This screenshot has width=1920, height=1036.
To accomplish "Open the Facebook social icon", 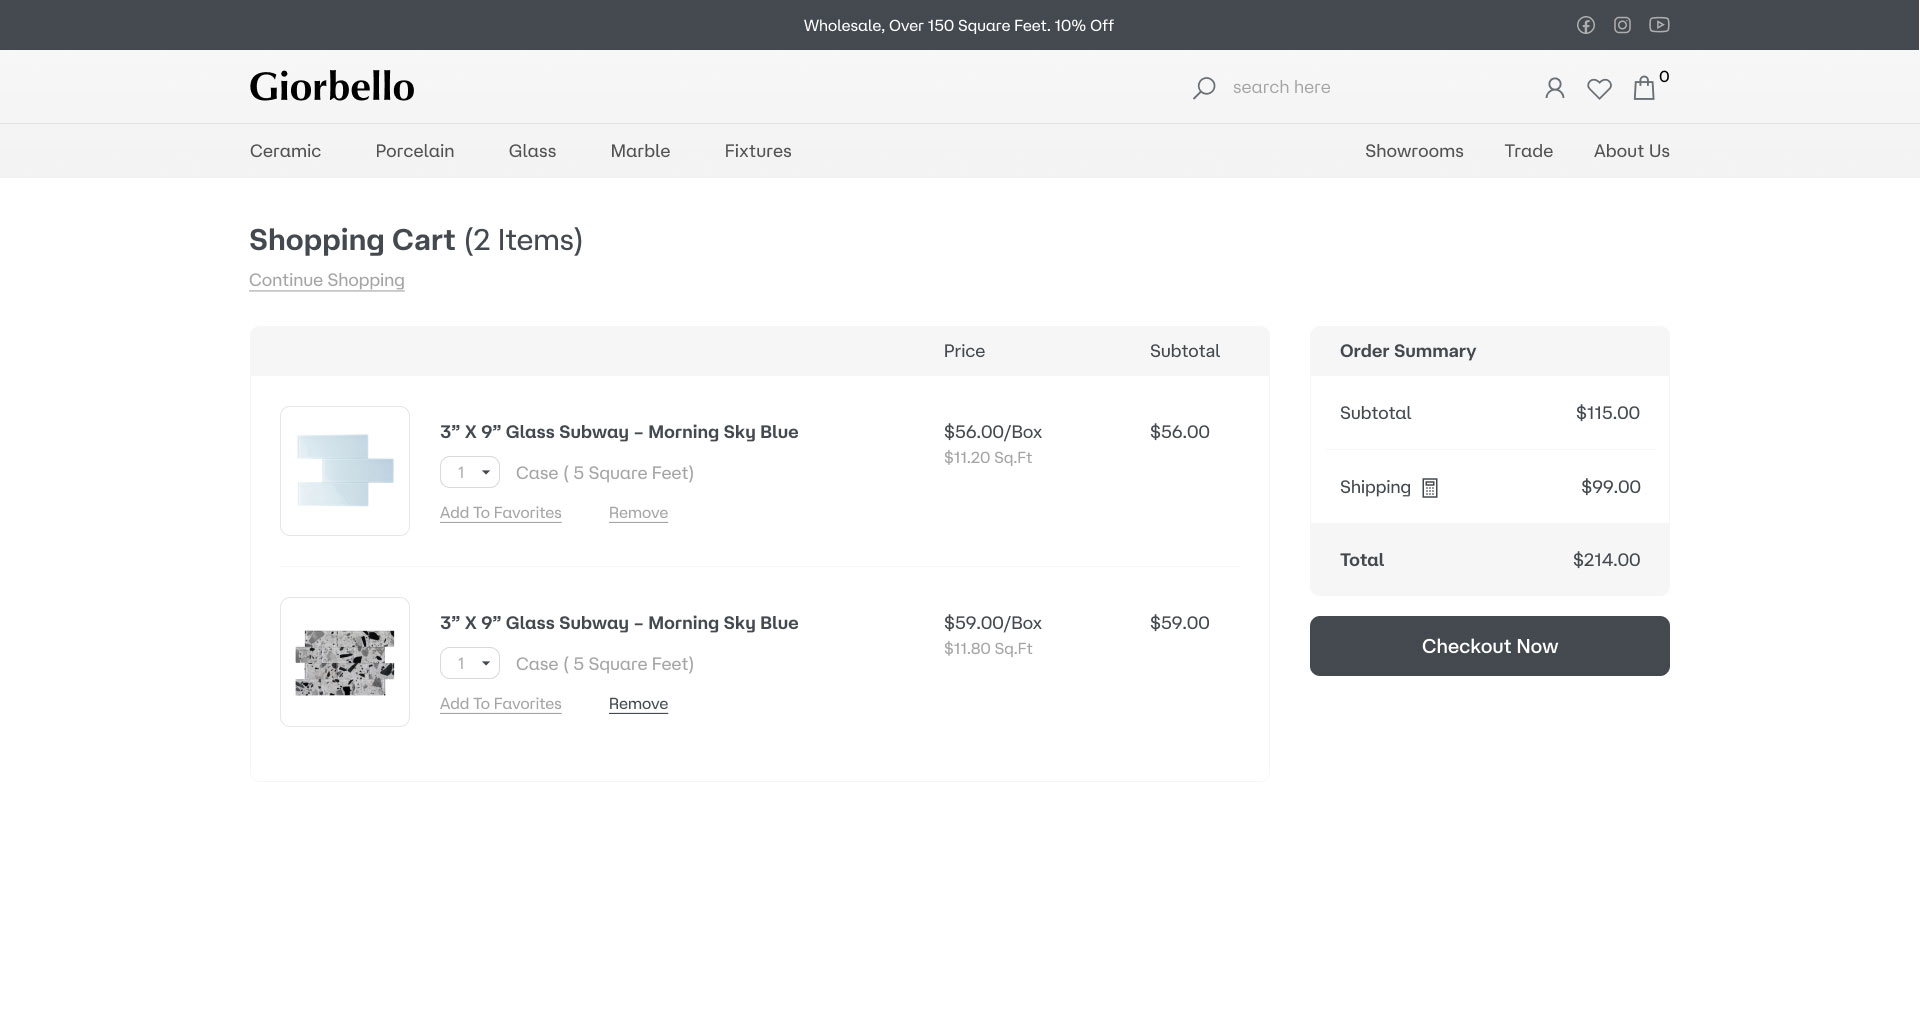I will pyautogui.click(x=1586, y=25).
